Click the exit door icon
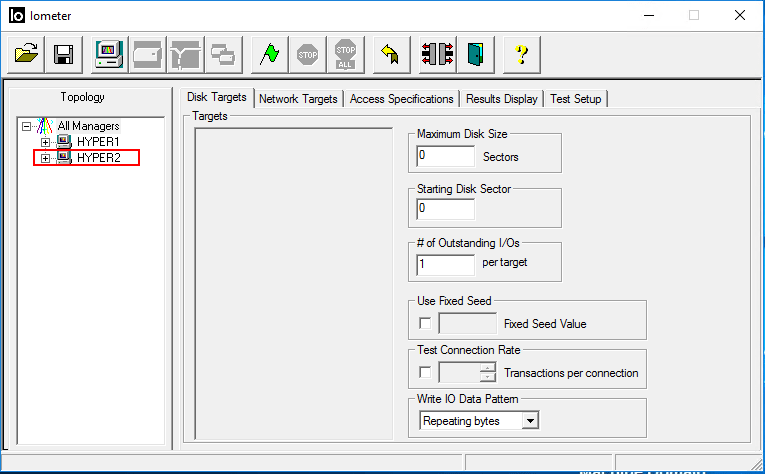Viewport: 765px width, 474px height. pos(476,54)
